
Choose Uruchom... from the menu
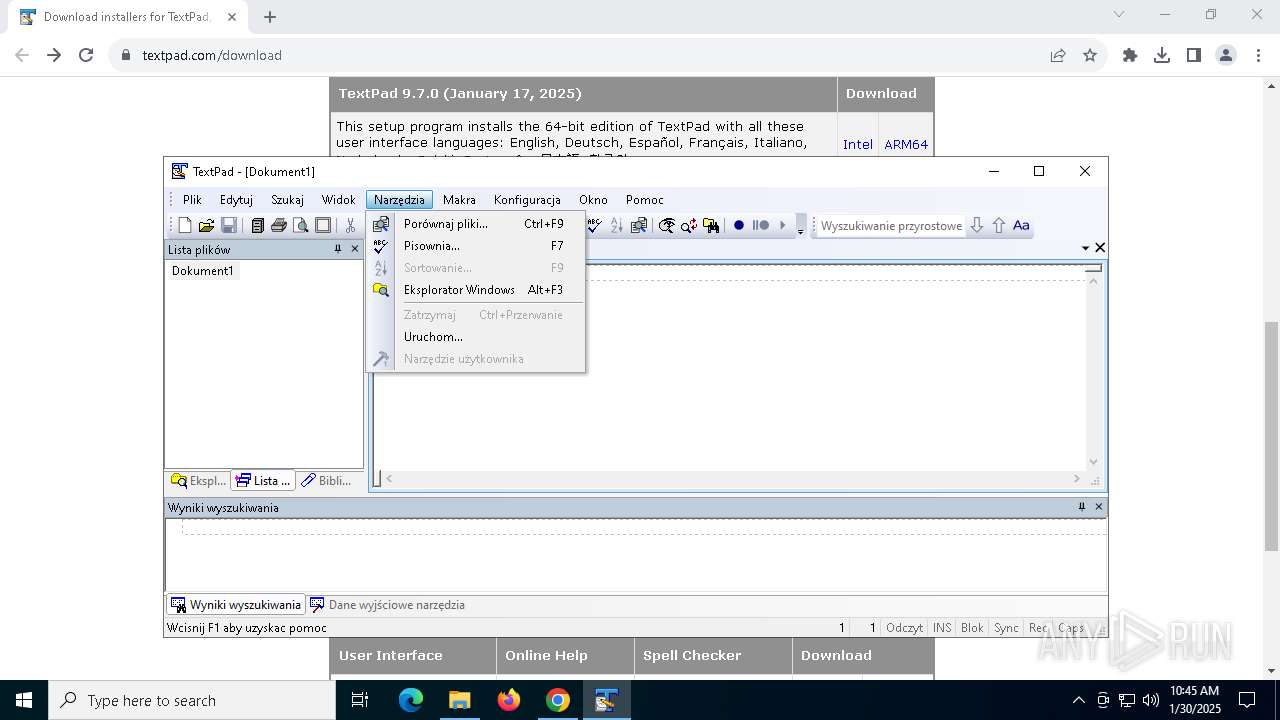(475, 337)
